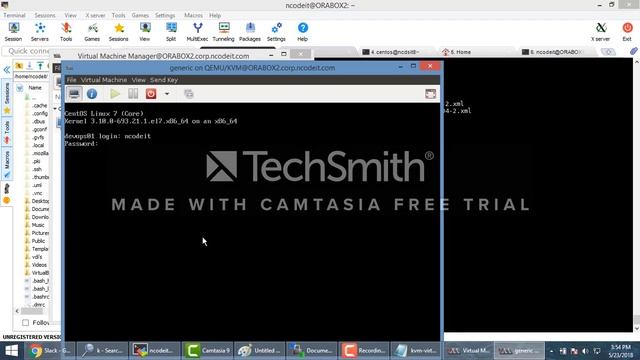Open the Terminal menu in MobaXterm

pos(14,15)
